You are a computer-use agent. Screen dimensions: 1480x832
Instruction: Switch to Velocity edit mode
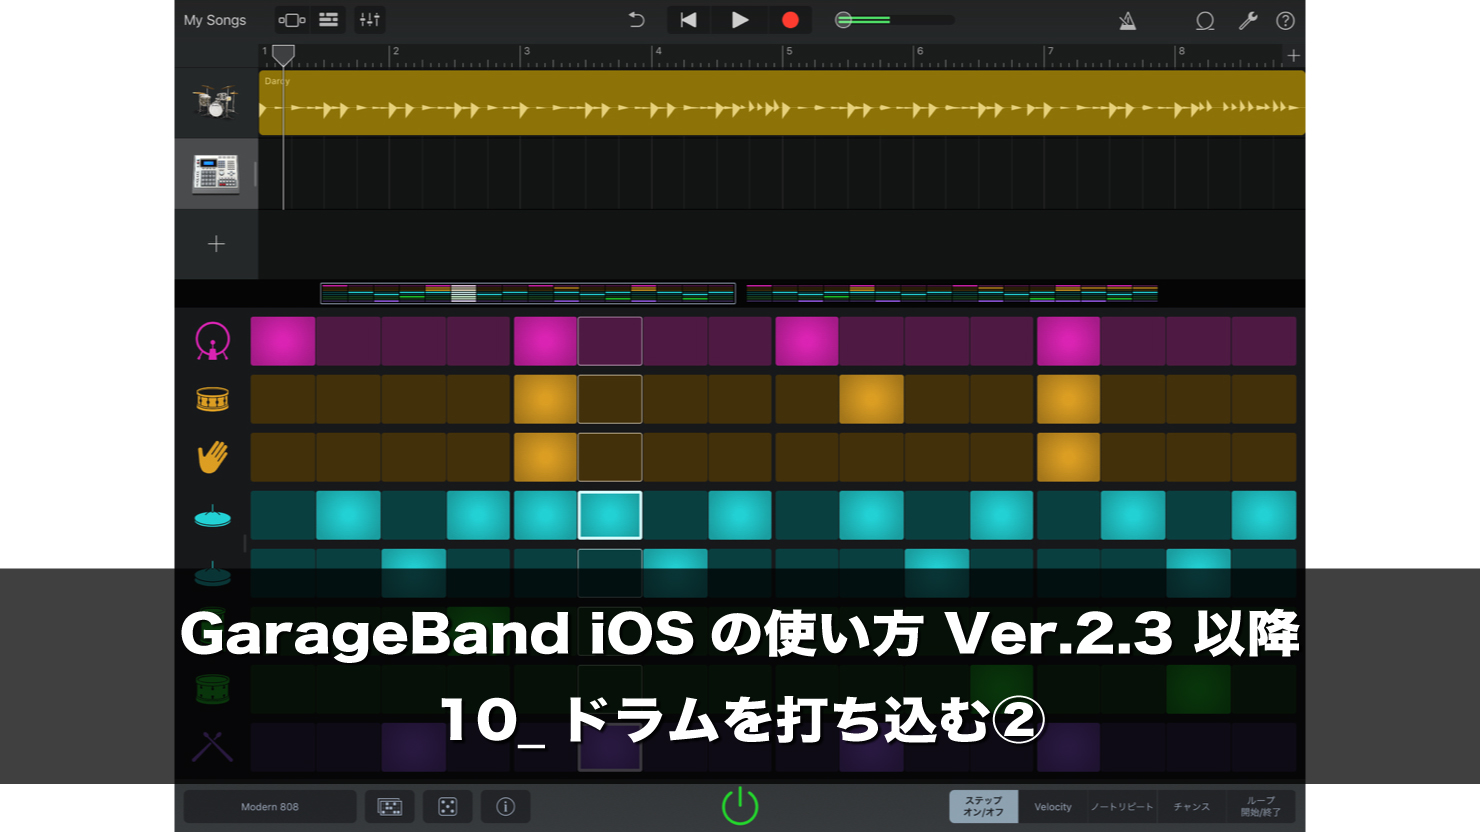[x=1053, y=806]
